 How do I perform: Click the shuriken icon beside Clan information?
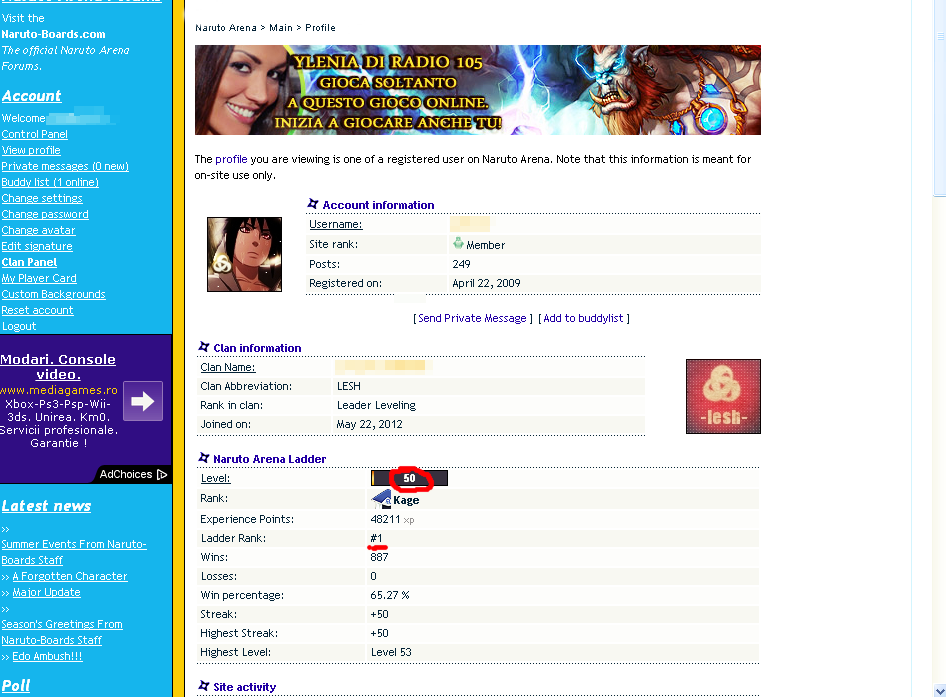(204, 347)
